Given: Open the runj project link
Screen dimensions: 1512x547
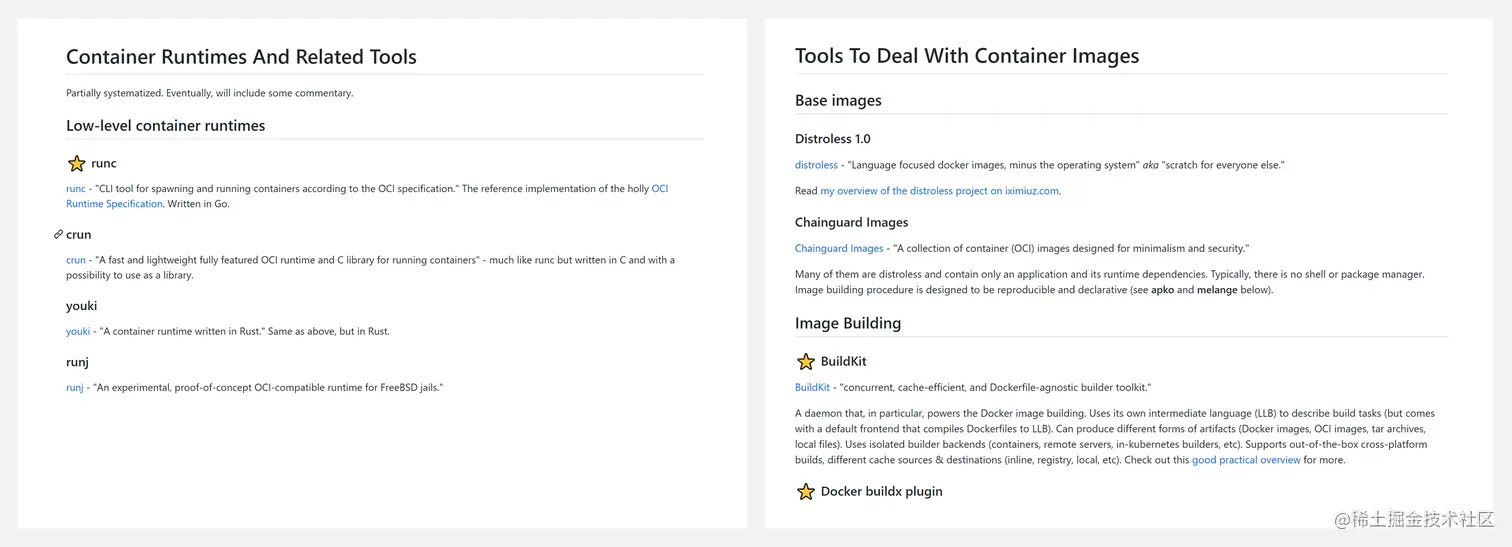Looking at the screenshot, I should point(74,387).
